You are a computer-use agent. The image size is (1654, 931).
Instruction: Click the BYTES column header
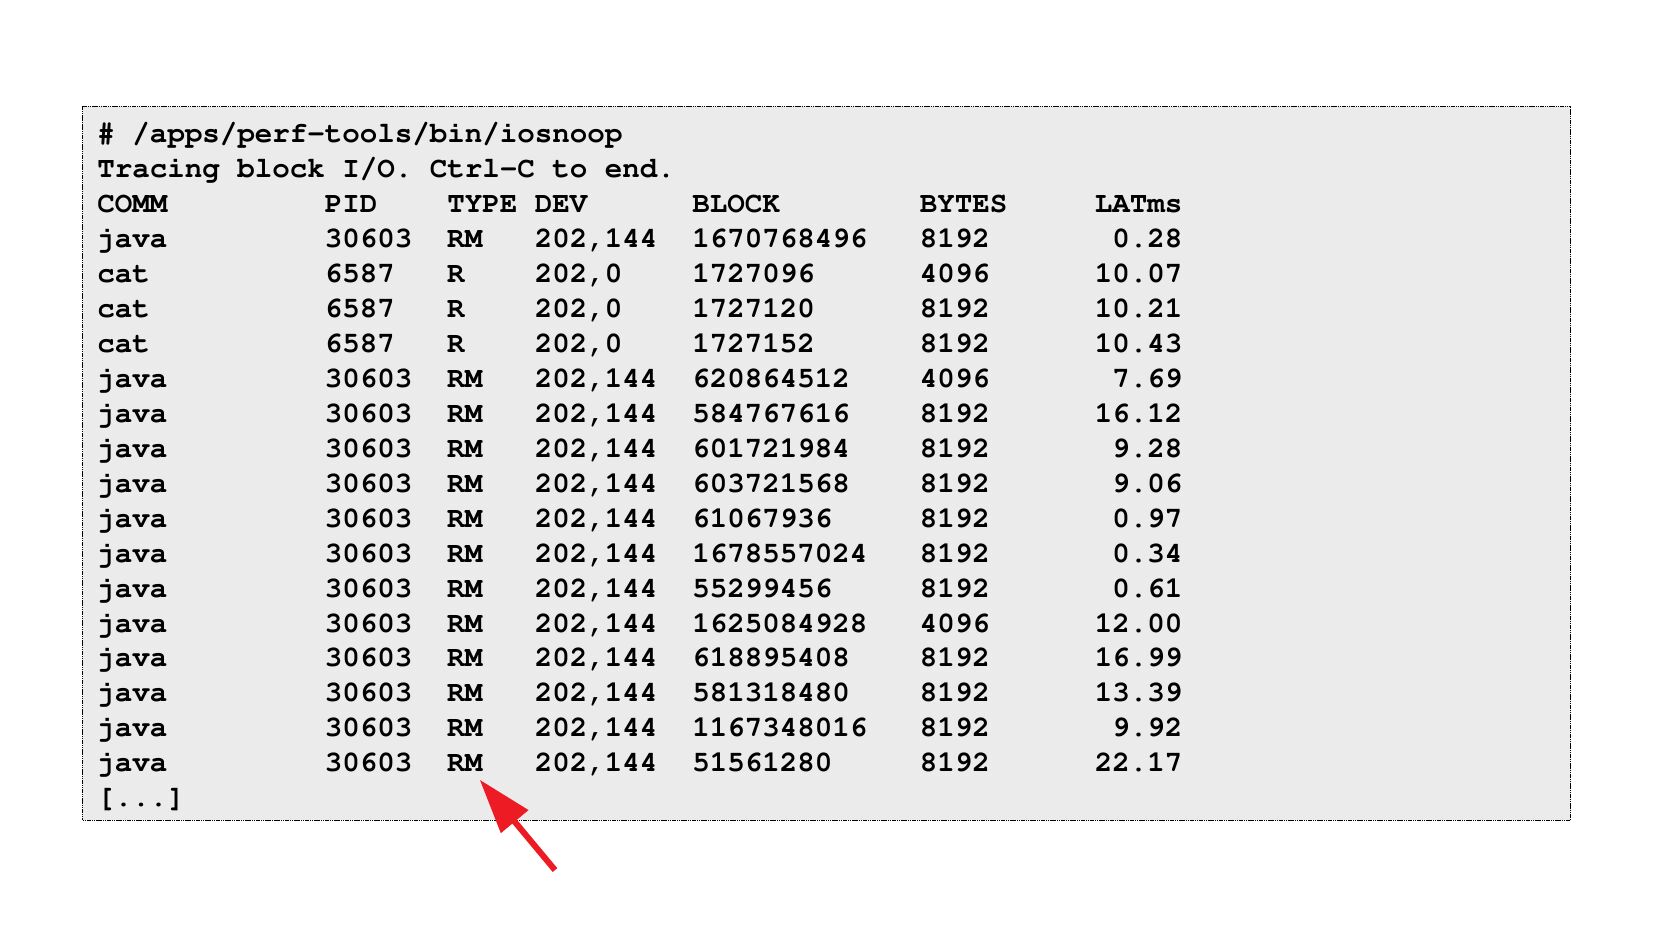962,204
